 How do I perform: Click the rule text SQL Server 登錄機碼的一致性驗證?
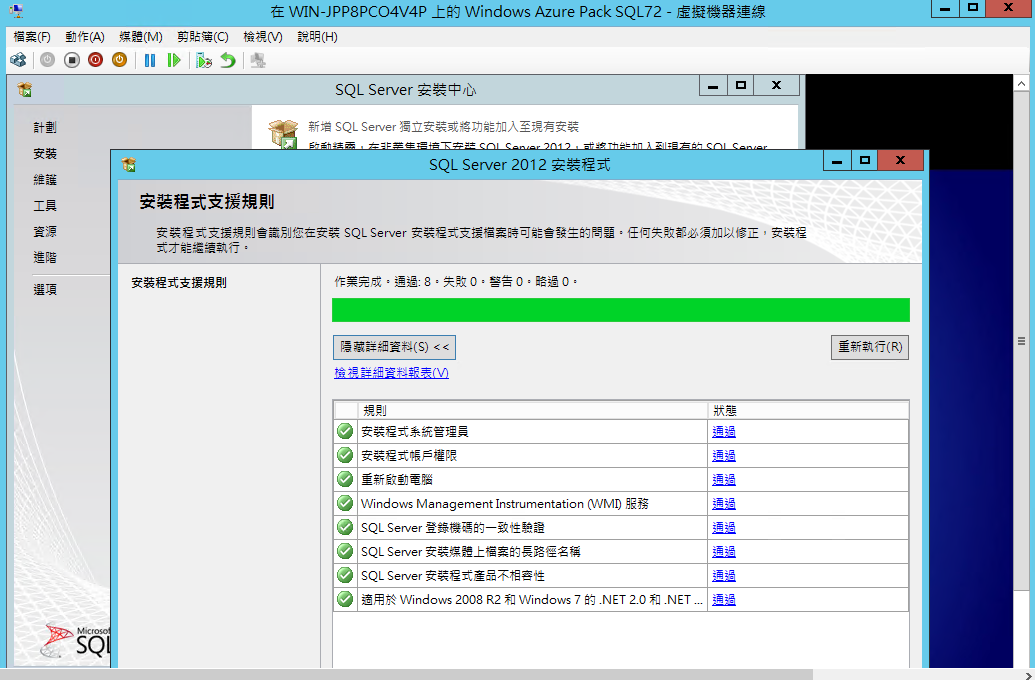point(453,527)
